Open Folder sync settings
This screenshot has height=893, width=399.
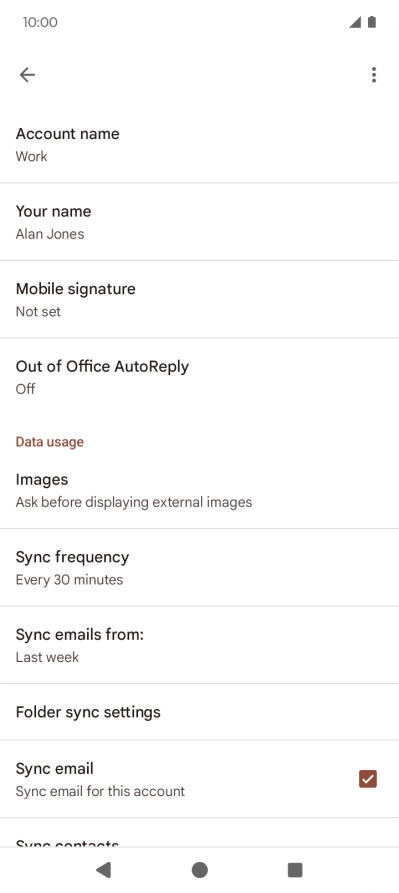click(x=199, y=712)
